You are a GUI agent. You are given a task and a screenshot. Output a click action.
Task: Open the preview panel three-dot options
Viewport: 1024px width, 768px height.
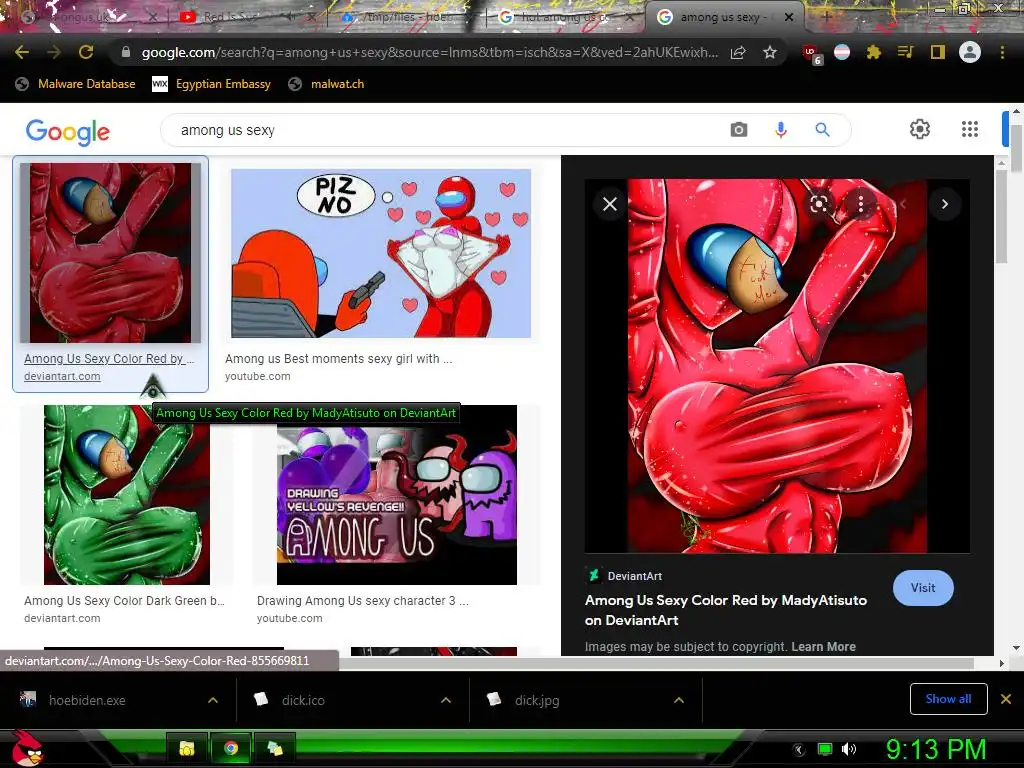click(x=861, y=204)
